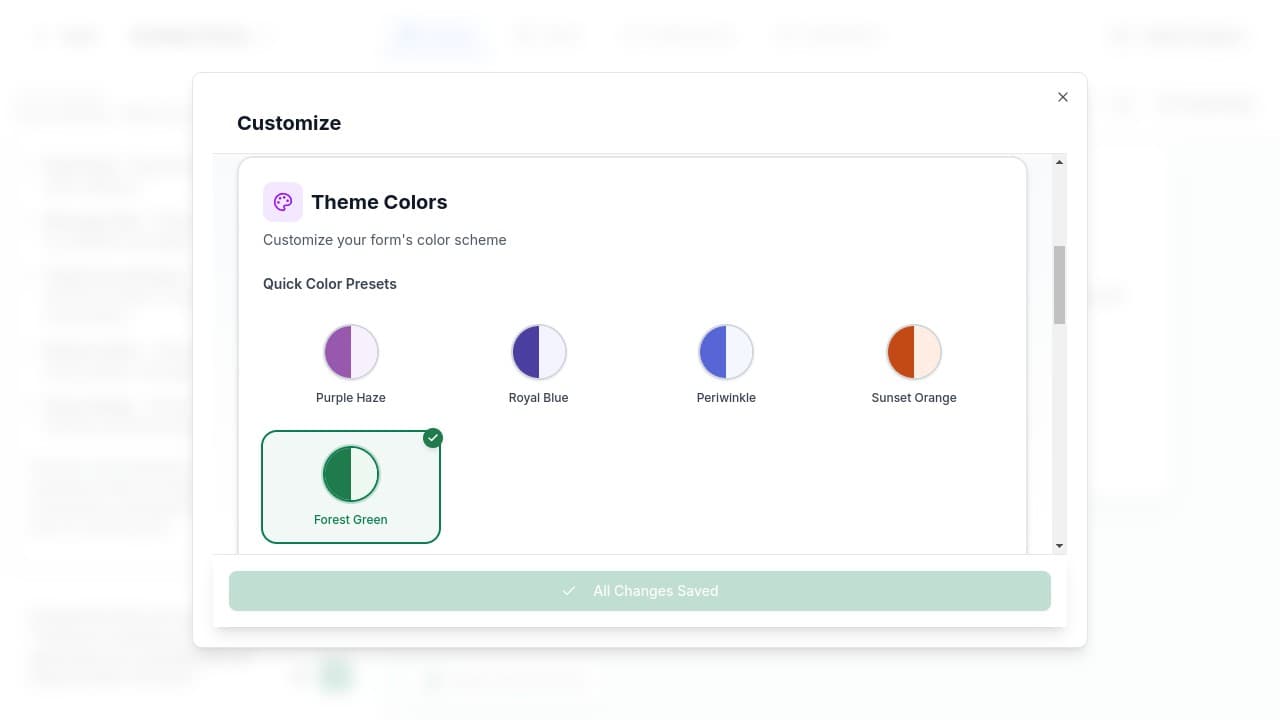
Task: Click the scrollbar thumb inside the Customize dialog
Action: pyautogui.click(x=1059, y=285)
